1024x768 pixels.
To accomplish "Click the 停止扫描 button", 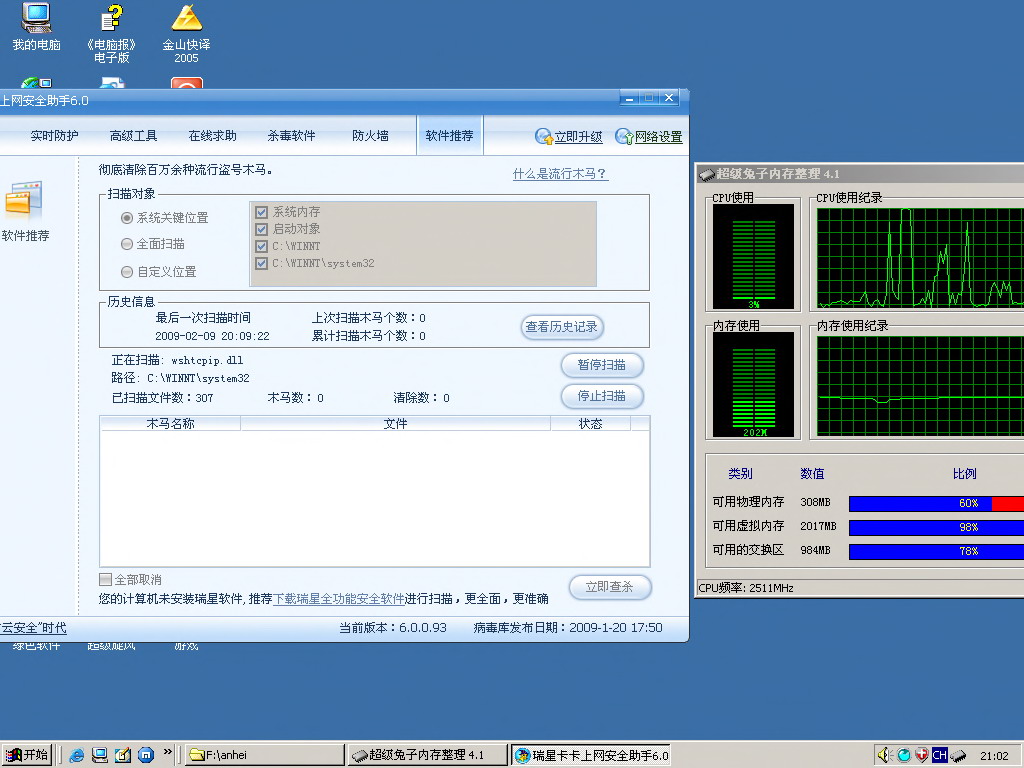I will [602, 396].
